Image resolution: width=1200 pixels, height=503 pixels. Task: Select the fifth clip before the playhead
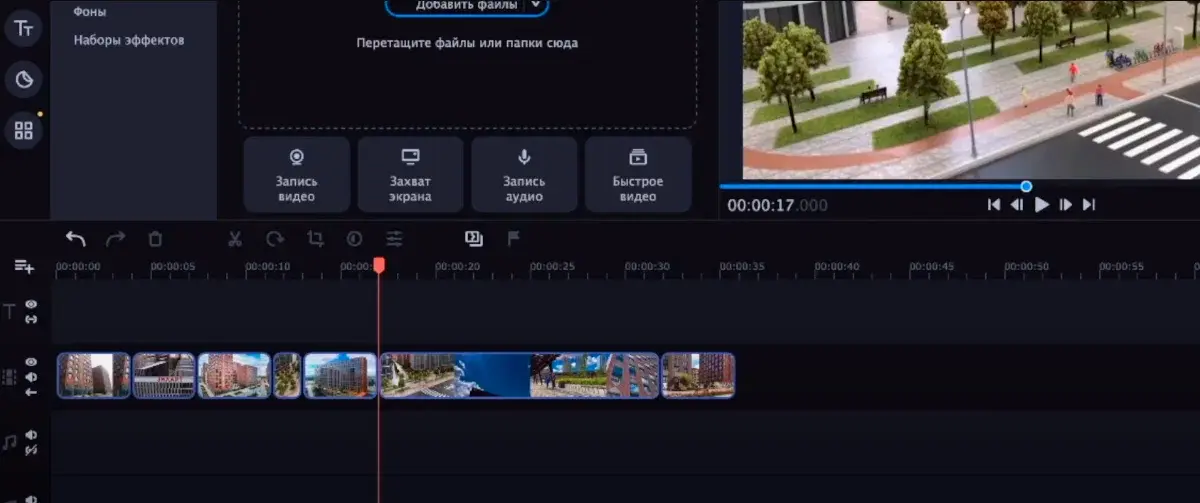point(340,375)
